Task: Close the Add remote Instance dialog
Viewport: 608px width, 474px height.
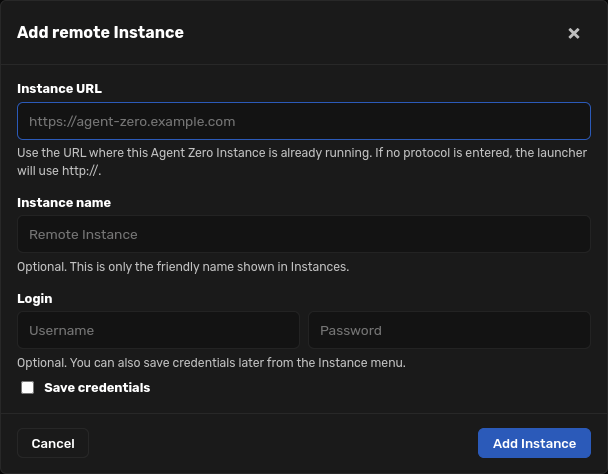Action: (573, 33)
